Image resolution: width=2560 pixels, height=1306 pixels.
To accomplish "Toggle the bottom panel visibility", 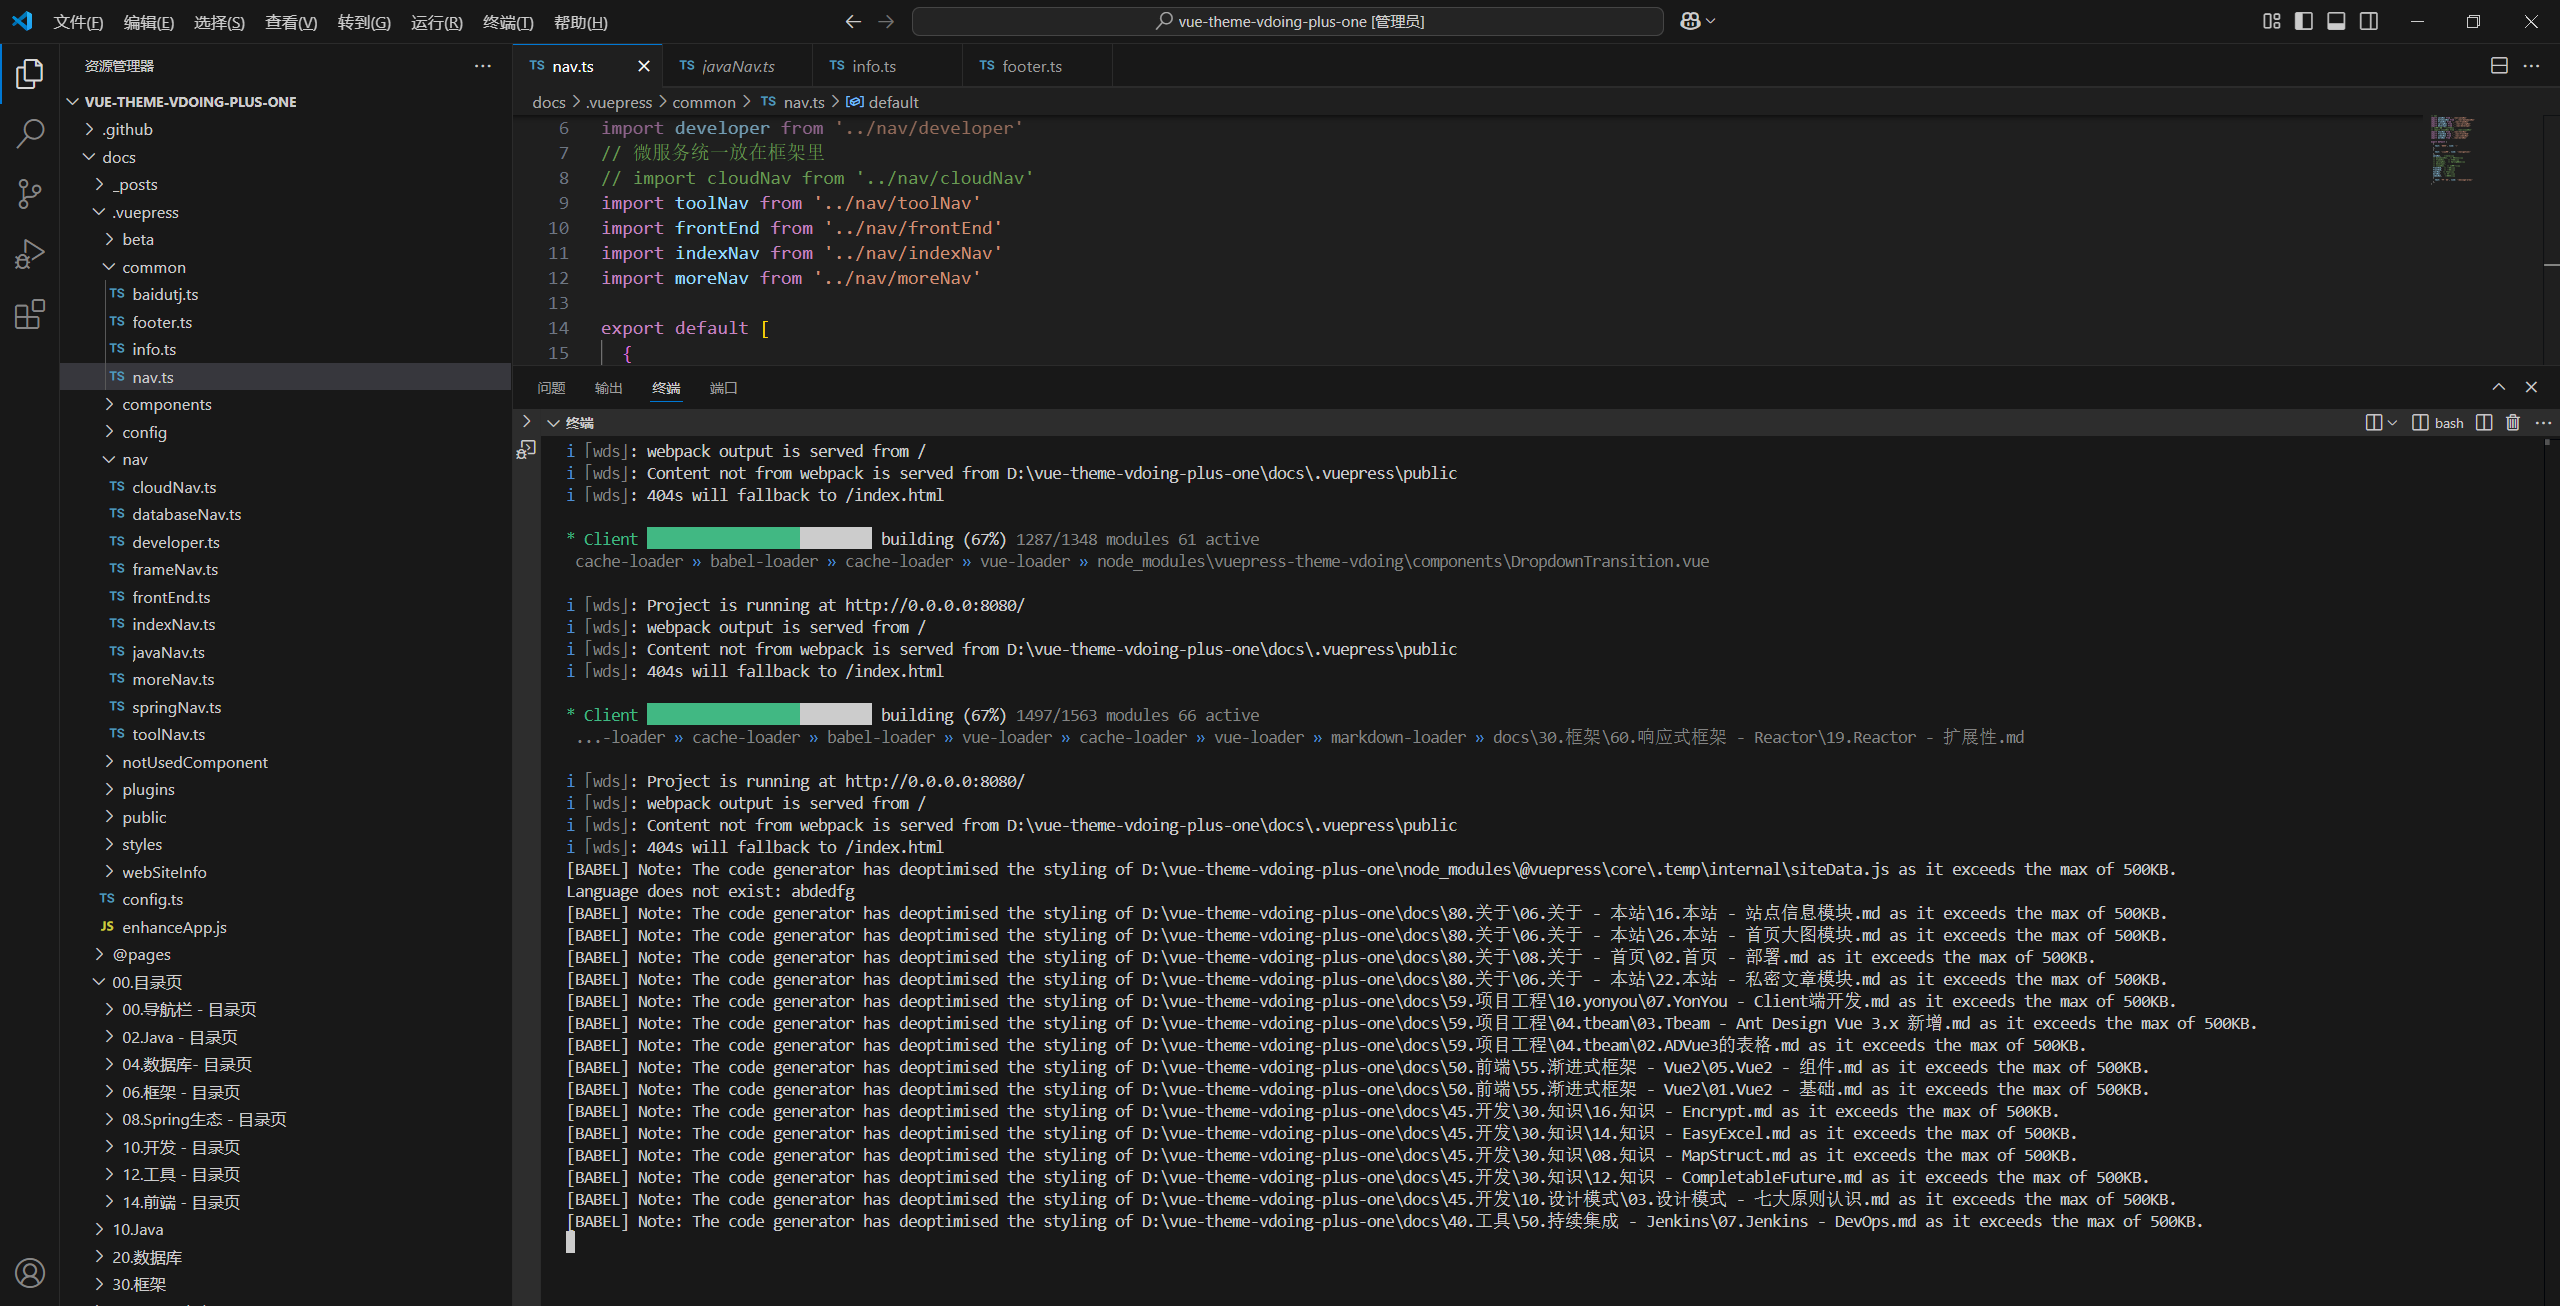I will coord(2336,21).
